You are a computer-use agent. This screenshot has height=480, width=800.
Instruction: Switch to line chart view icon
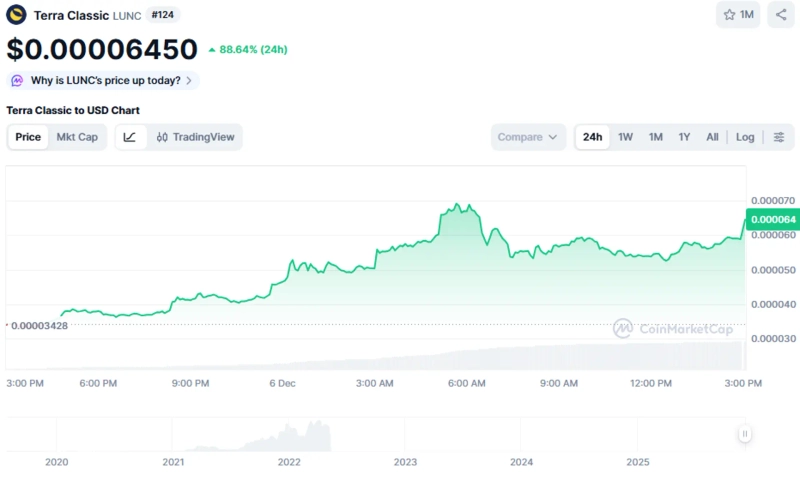[131, 137]
